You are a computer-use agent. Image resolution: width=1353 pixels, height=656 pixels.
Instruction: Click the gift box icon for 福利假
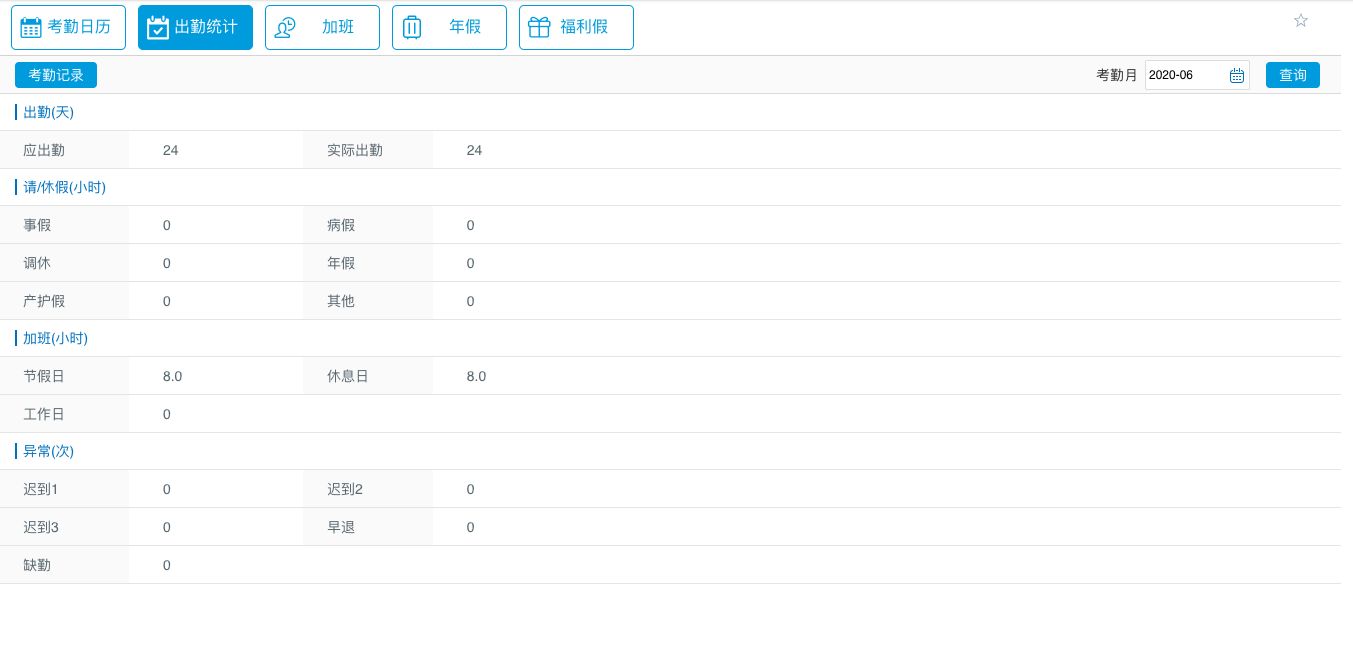pyautogui.click(x=539, y=28)
